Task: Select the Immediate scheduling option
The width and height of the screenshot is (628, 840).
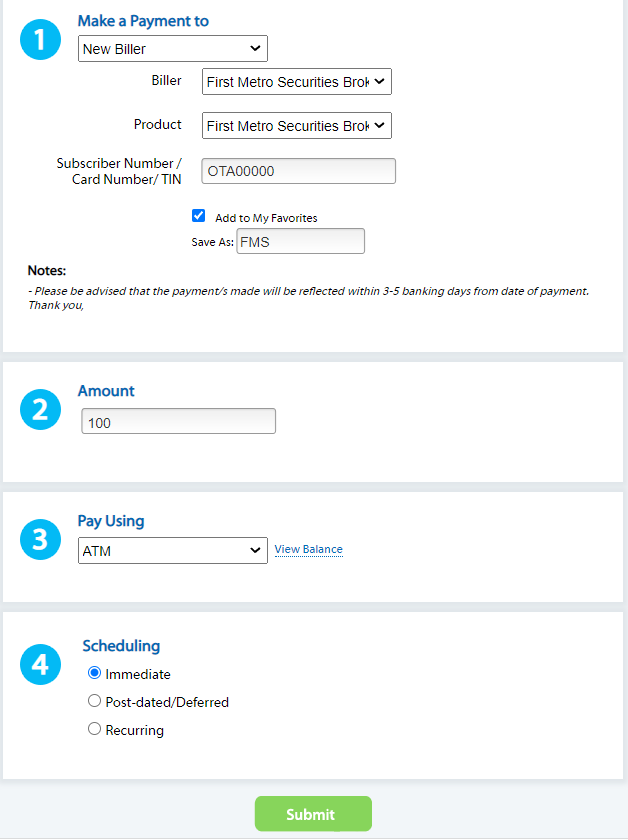Action: click(94, 673)
